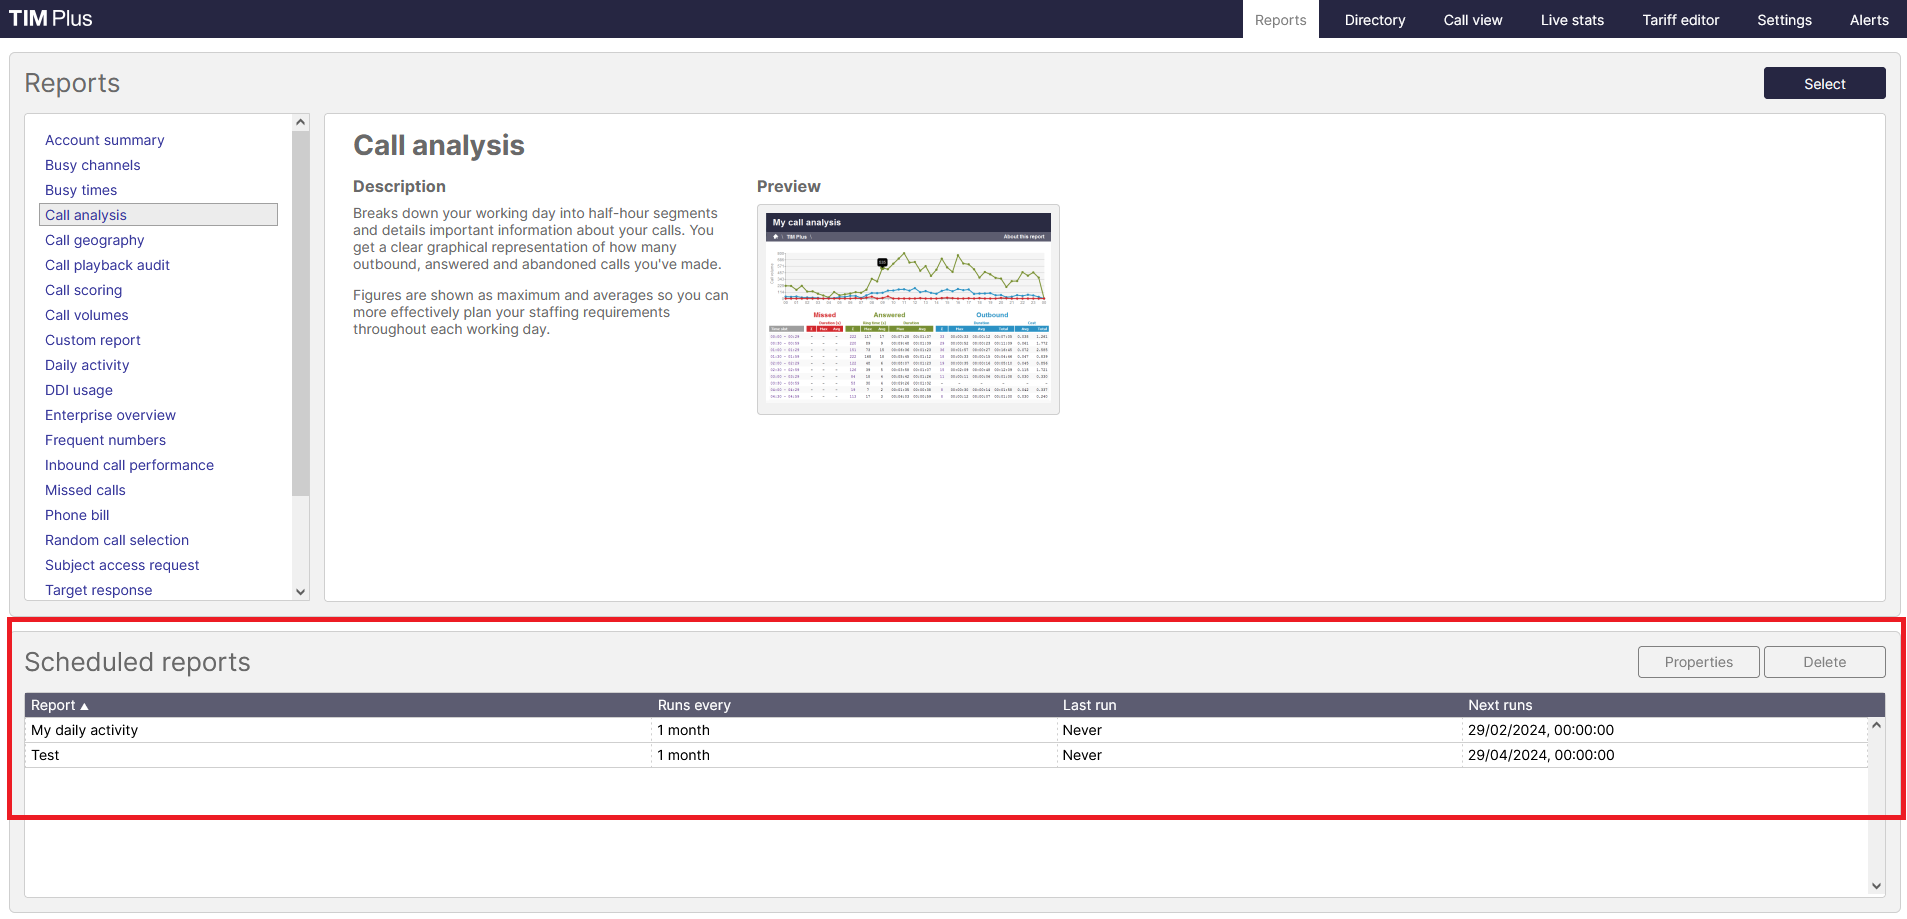1907x919 pixels.
Task: Delete the selected scheduled report
Action: (1824, 661)
